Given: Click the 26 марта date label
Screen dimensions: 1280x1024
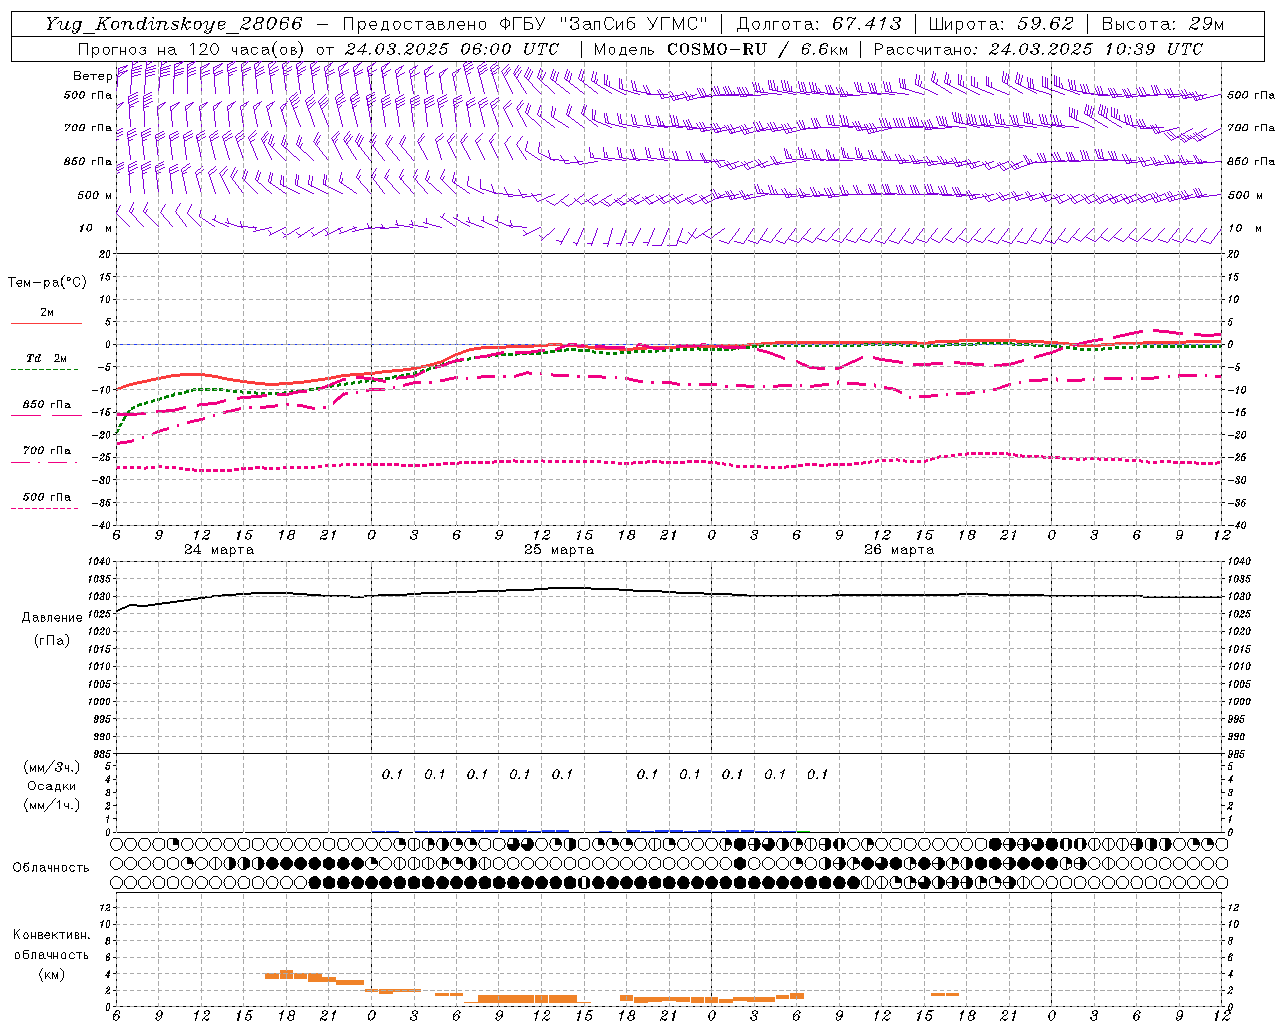Looking at the screenshot, I should click(899, 550).
